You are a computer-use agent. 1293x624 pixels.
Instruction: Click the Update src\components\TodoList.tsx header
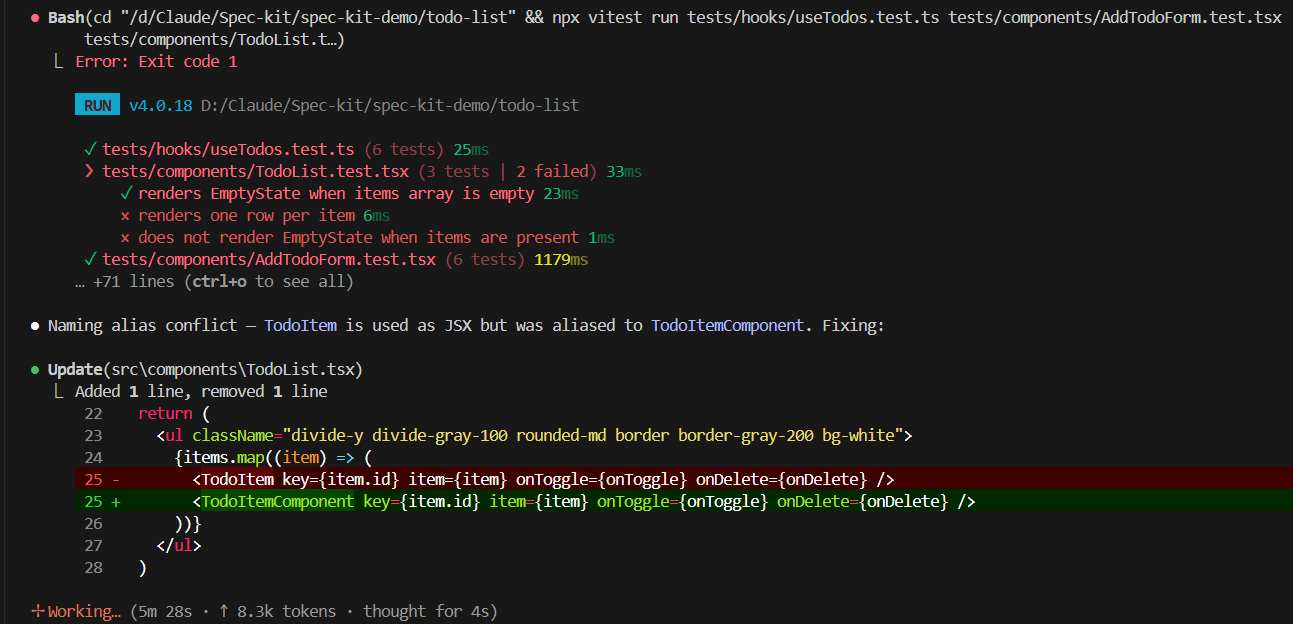[205, 369]
